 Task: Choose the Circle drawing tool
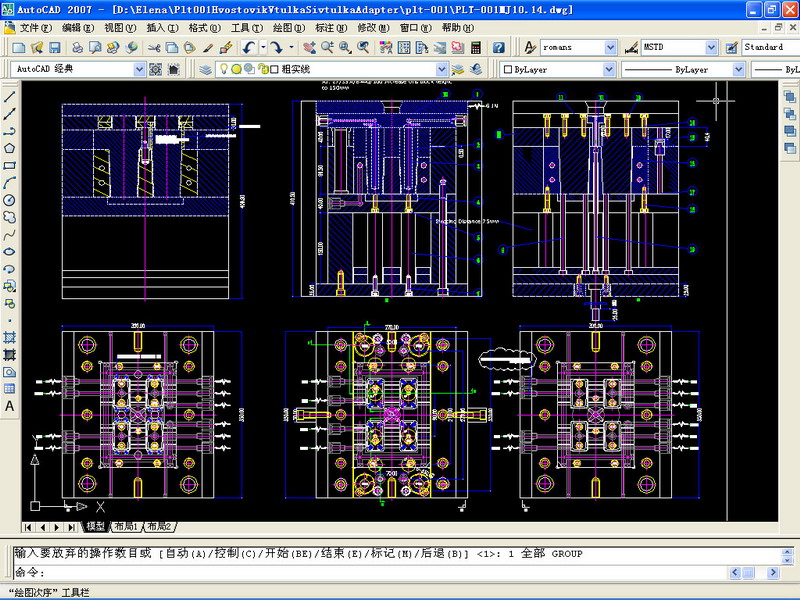[x=10, y=199]
